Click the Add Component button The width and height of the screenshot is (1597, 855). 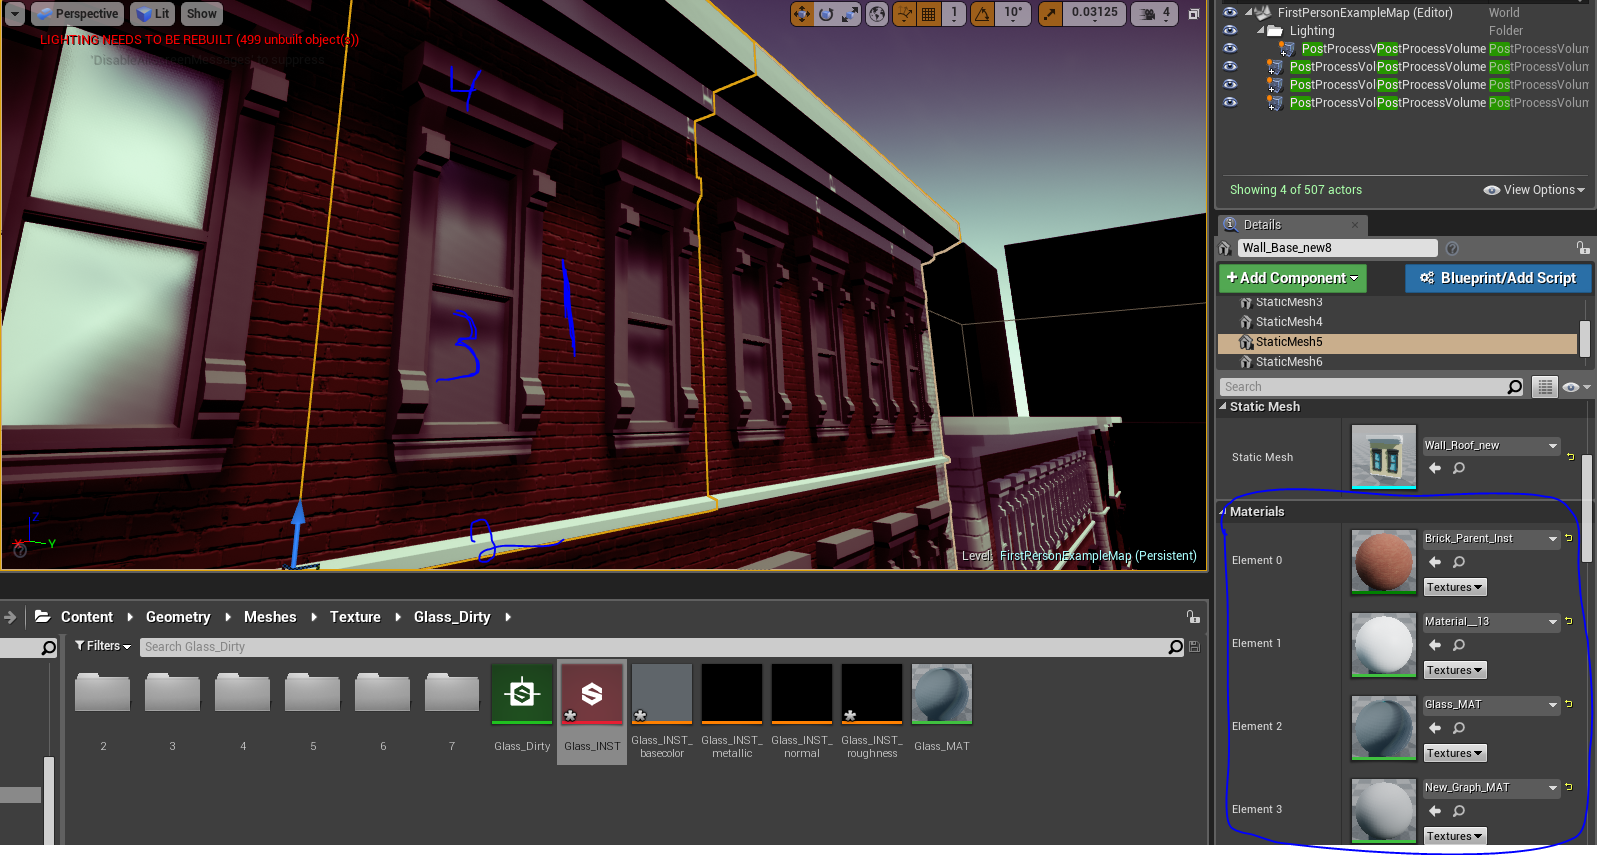click(1292, 278)
